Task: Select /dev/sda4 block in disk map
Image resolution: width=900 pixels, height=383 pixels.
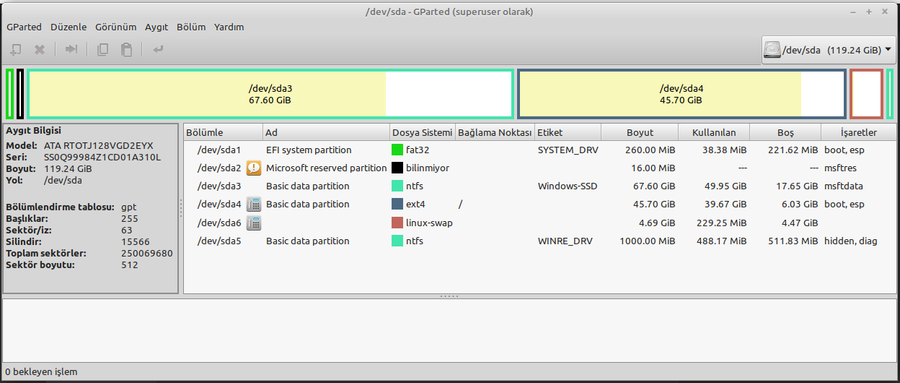Action: click(x=681, y=94)
